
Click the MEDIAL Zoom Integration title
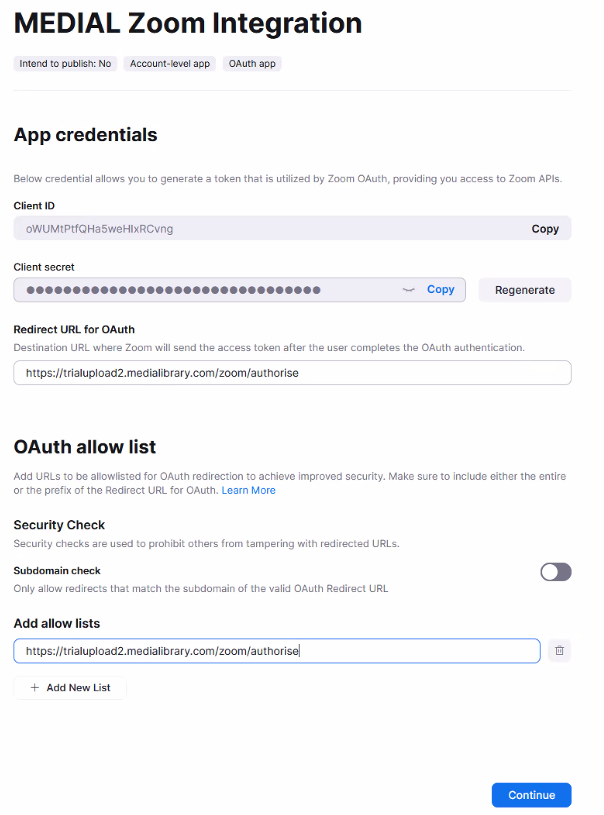tap(188, 23)
